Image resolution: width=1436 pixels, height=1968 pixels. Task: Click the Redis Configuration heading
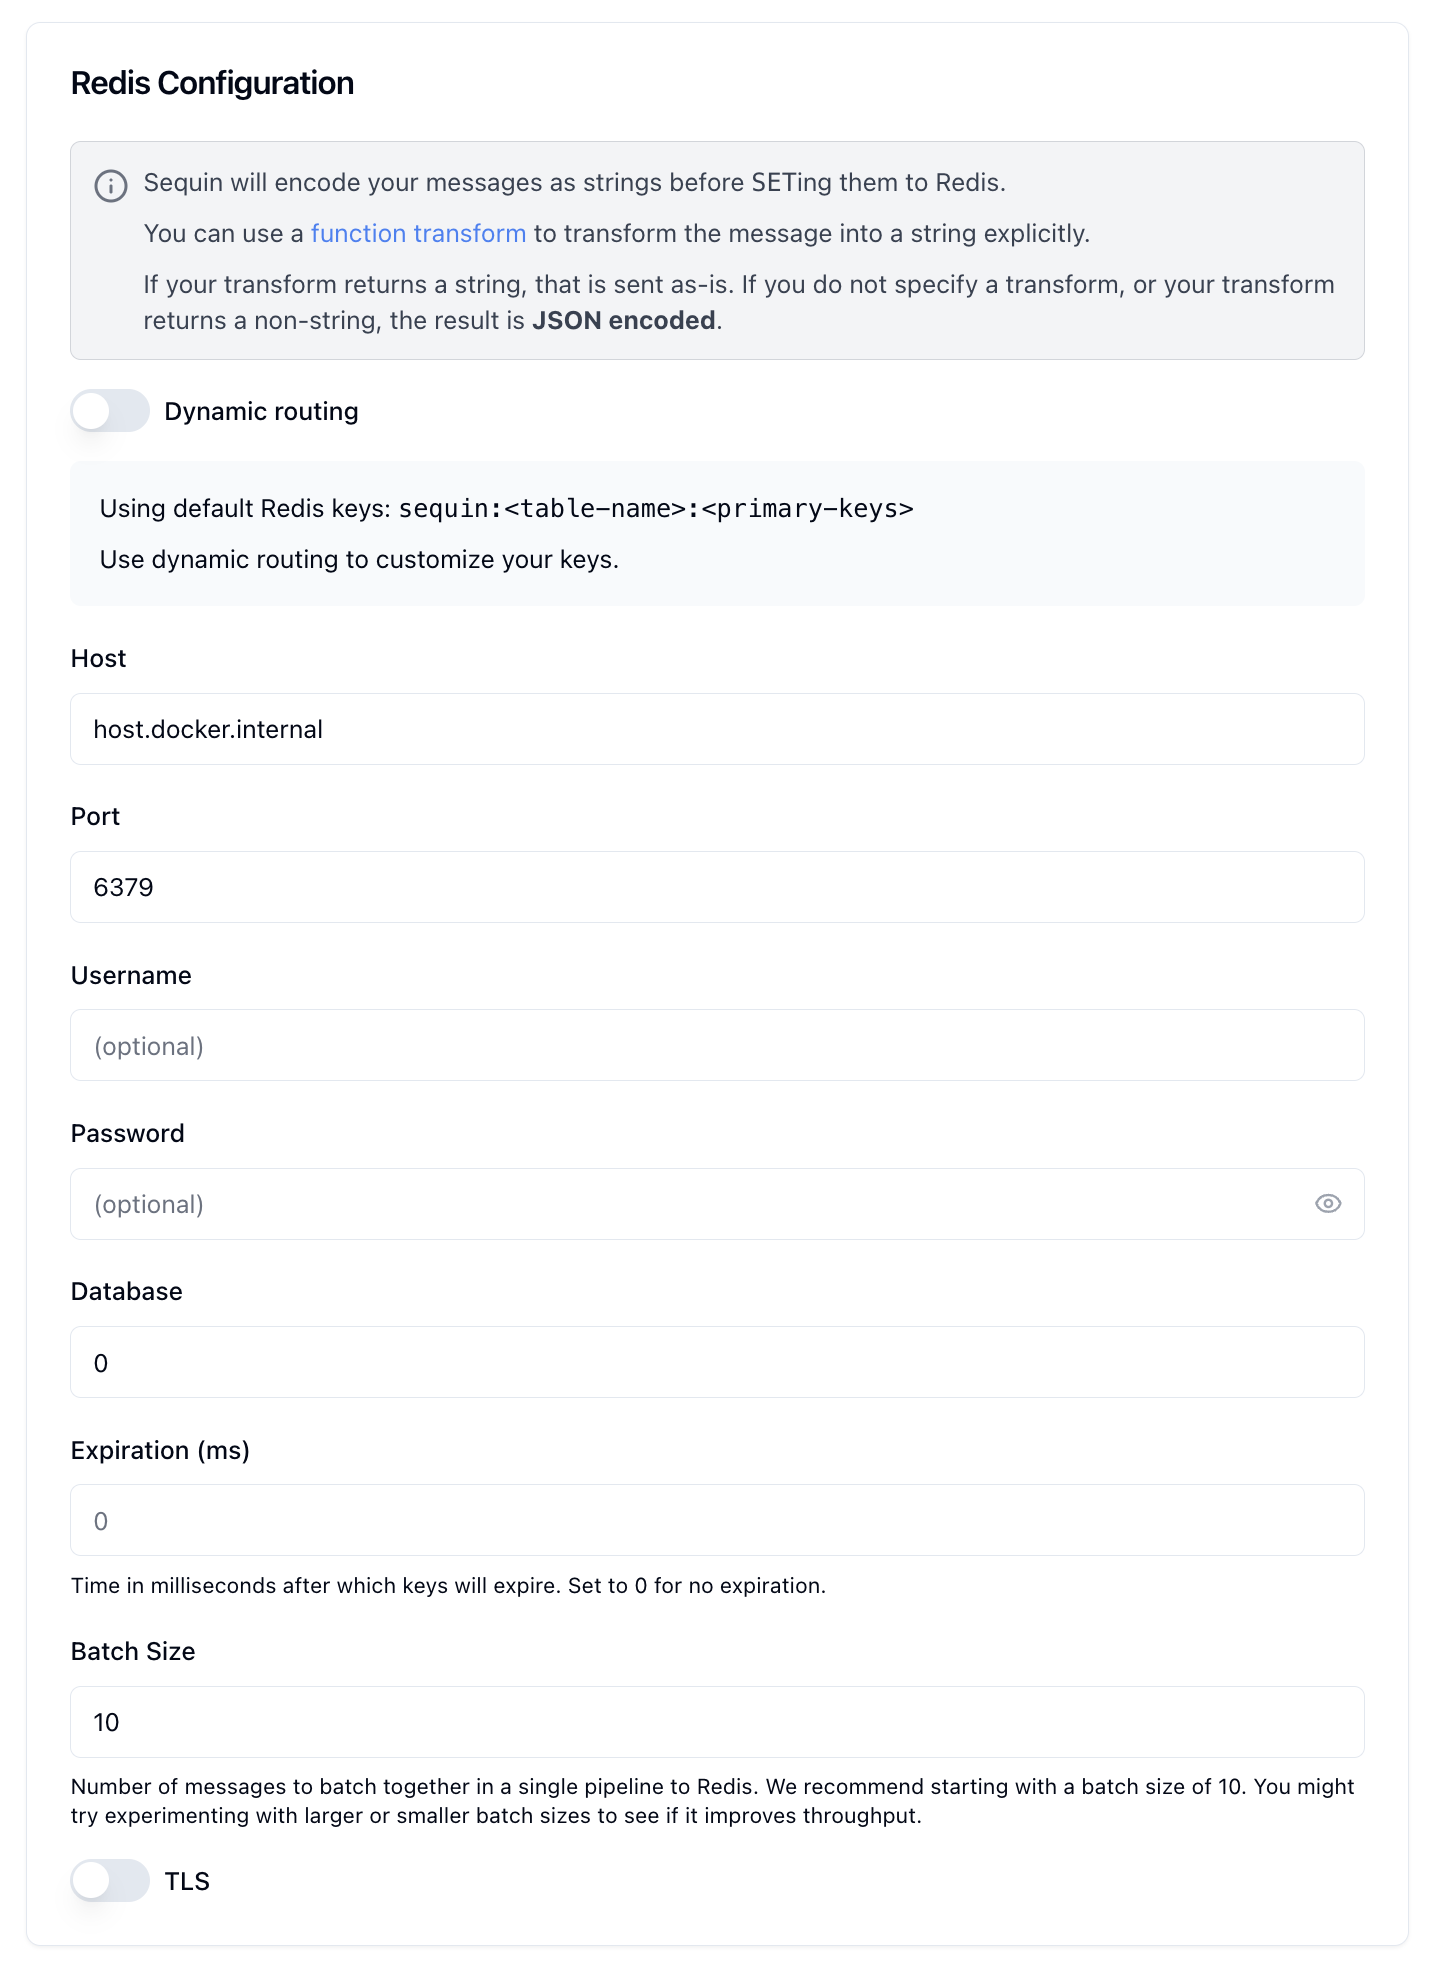tap(212, 83)
